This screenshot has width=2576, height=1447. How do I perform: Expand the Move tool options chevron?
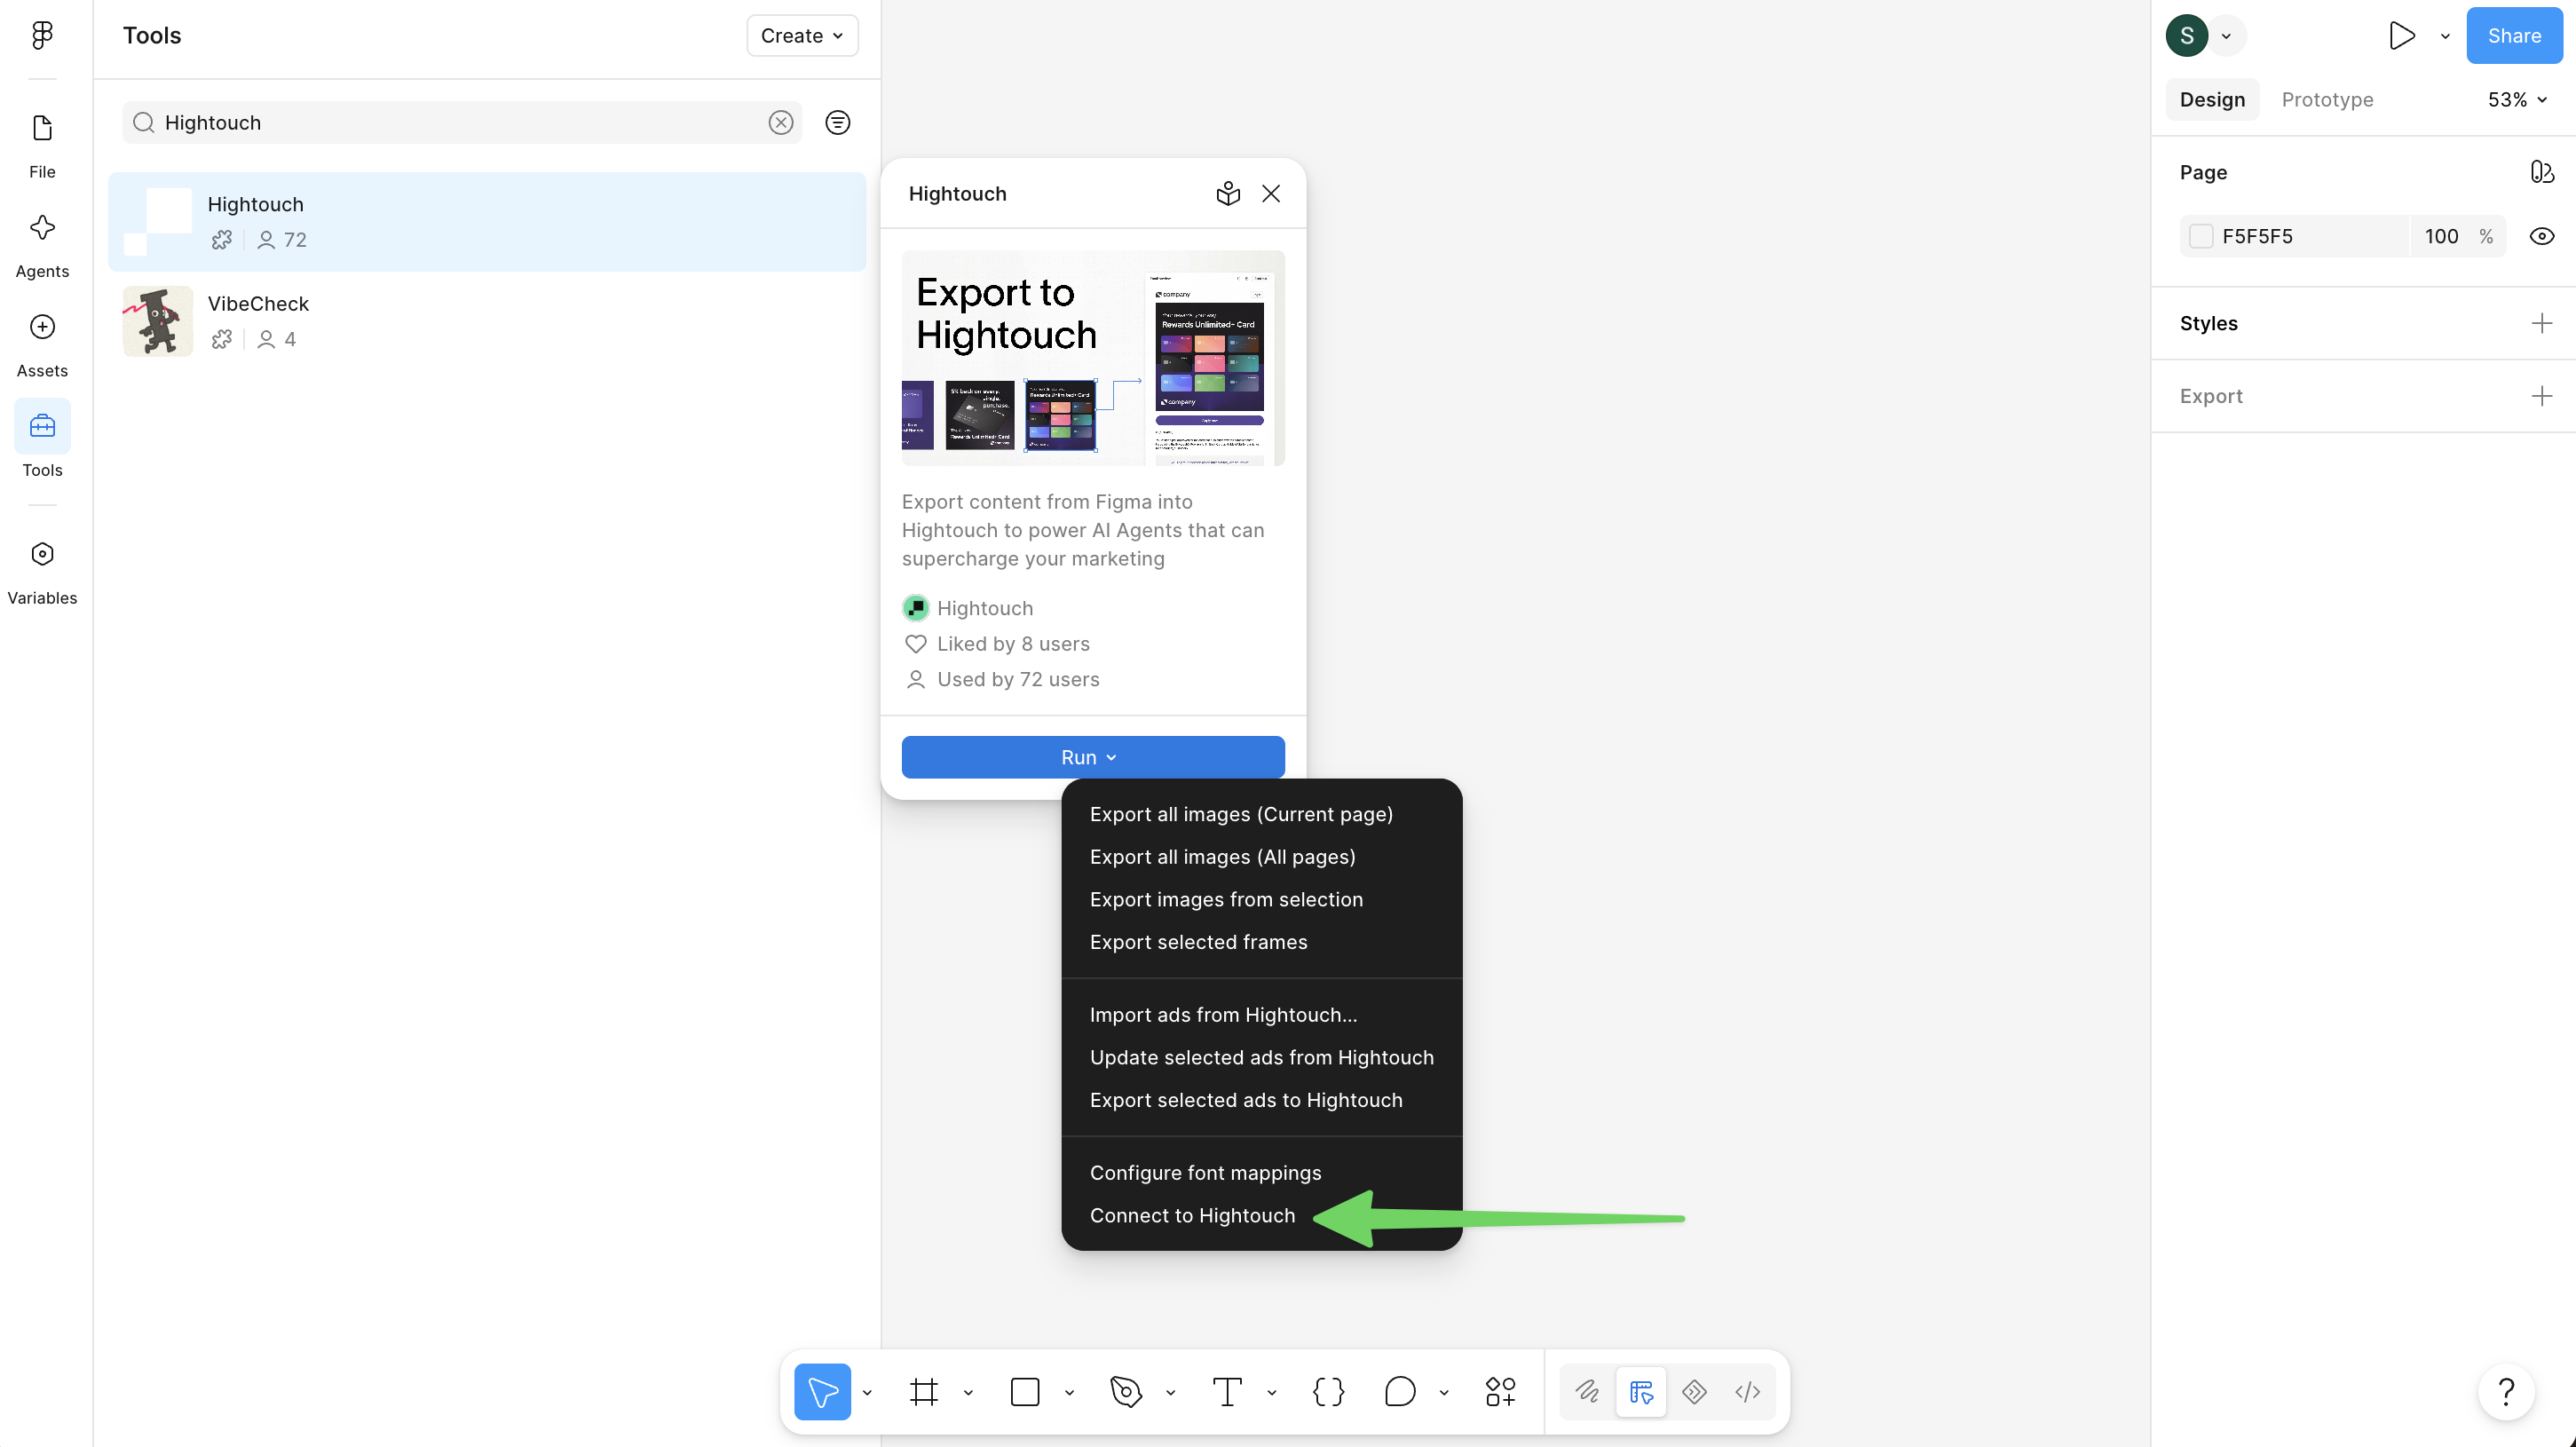(867, 1392)
